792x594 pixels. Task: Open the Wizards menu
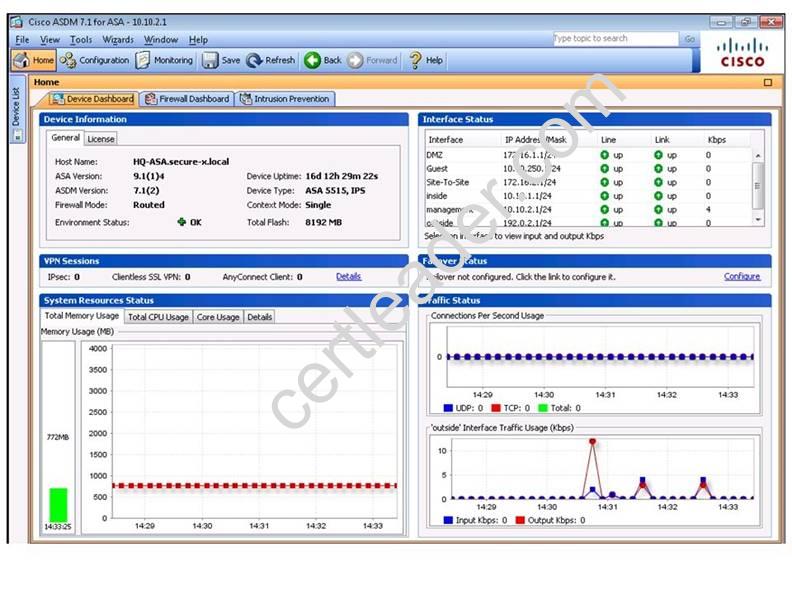[x=118, y=39]
